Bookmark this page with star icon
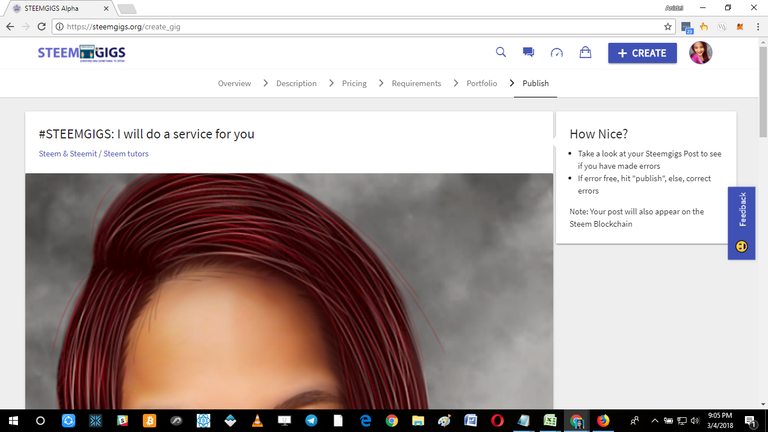 [668, 27]
